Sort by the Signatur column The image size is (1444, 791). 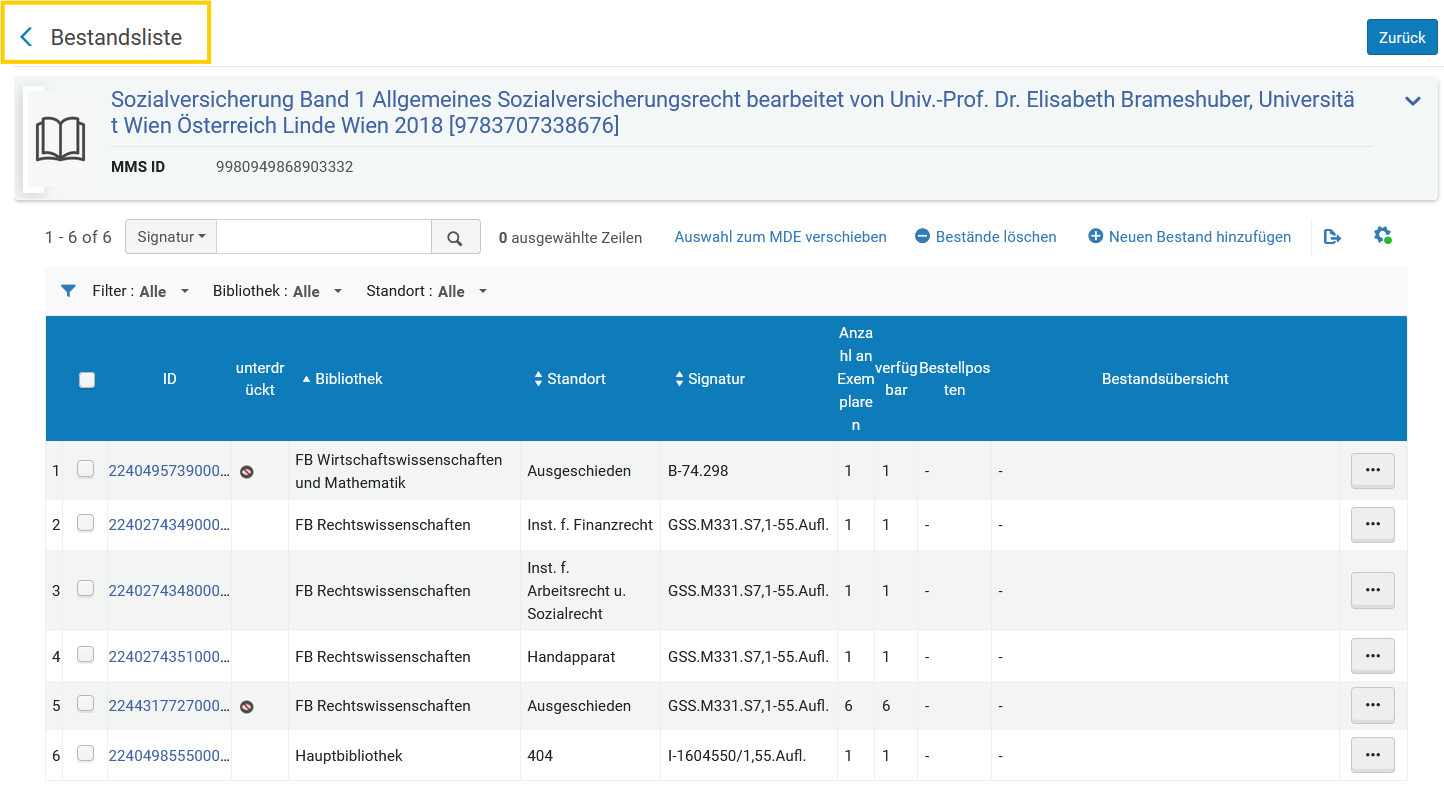[x=710, y=379]
